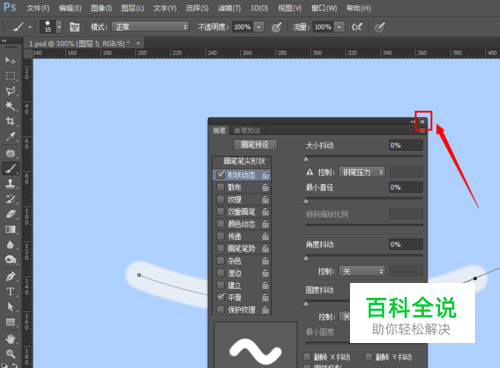Select the Polygonal Lasso tool
This screenshot has height=368, width=500.
(10, 91)
